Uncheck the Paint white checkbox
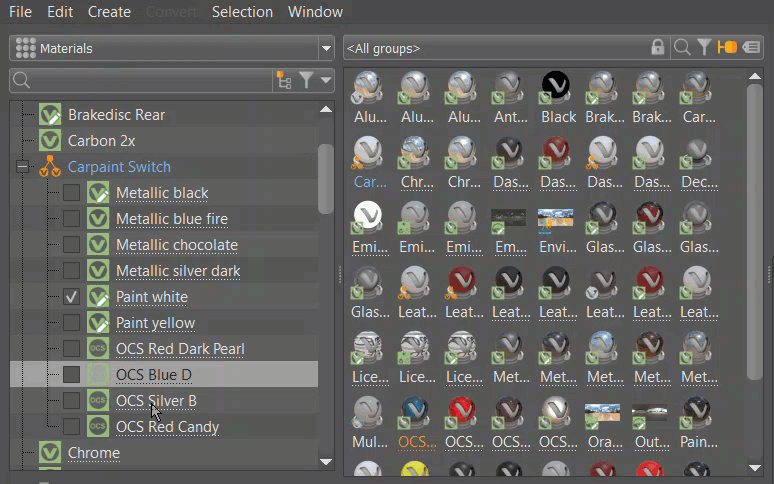Screen dimensions: 774x484 [x=71, y=297]
